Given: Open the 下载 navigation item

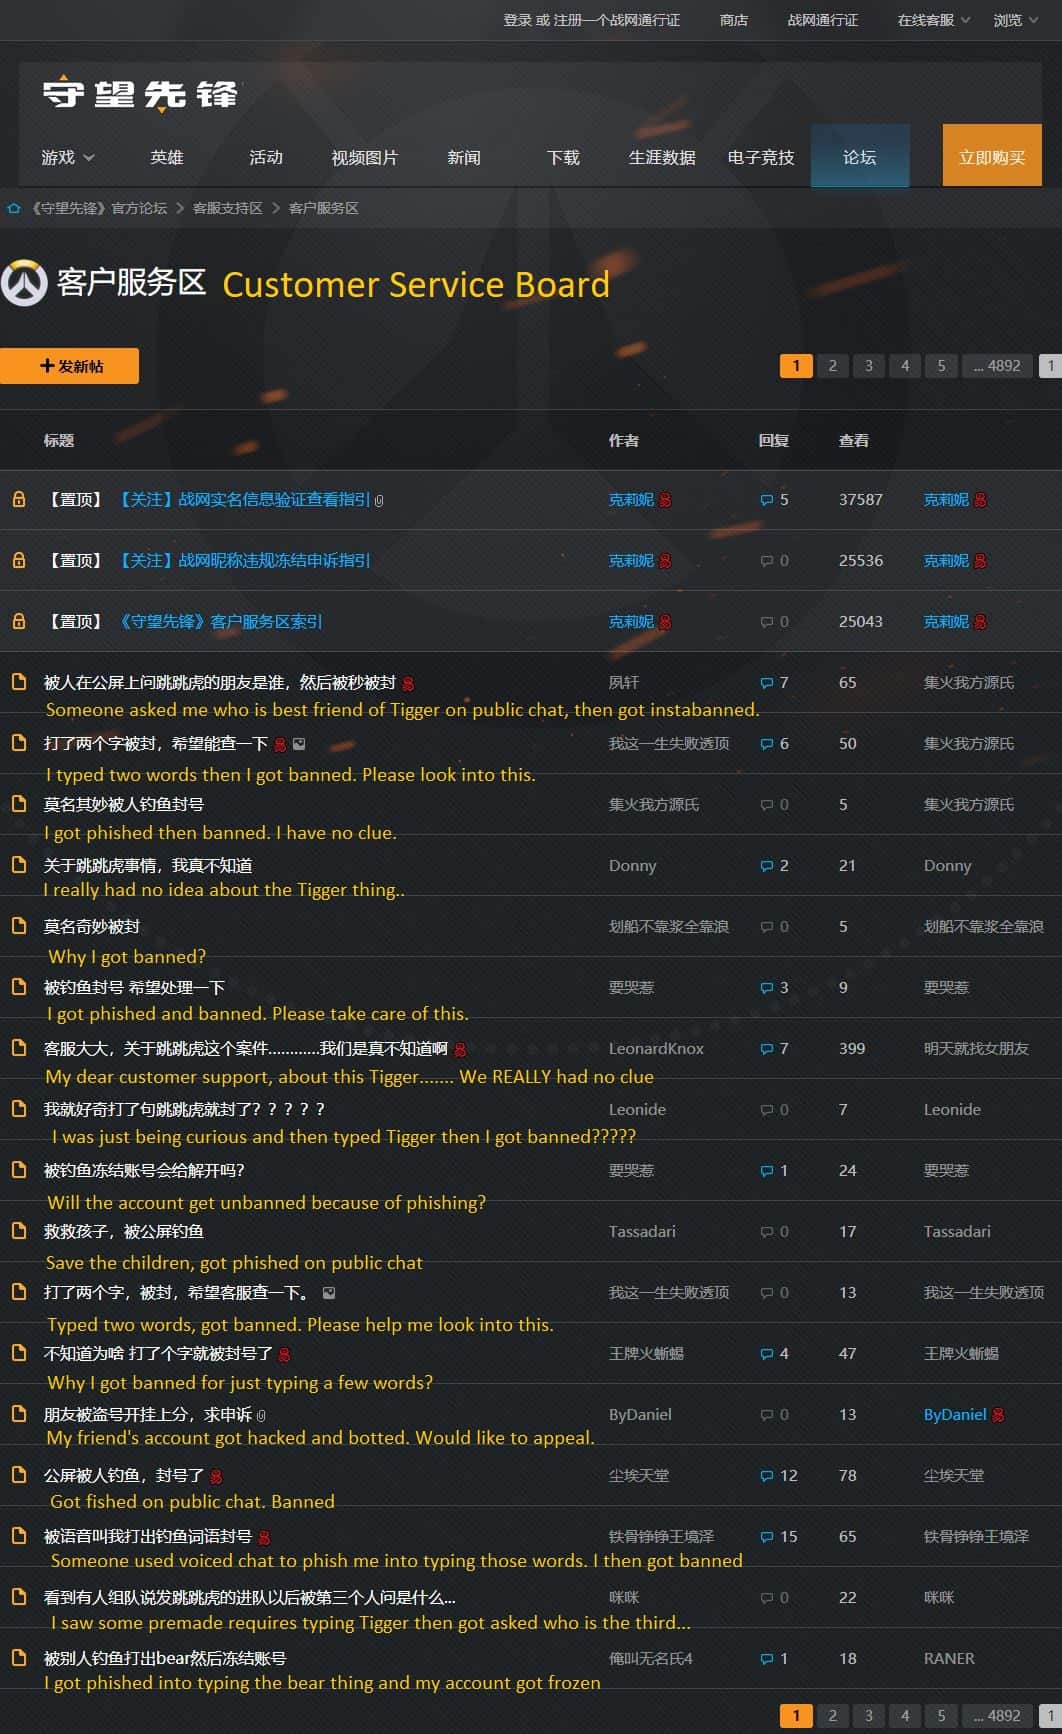Looking at the screenshot, I should pyautogui.click(x=563, y=157).
